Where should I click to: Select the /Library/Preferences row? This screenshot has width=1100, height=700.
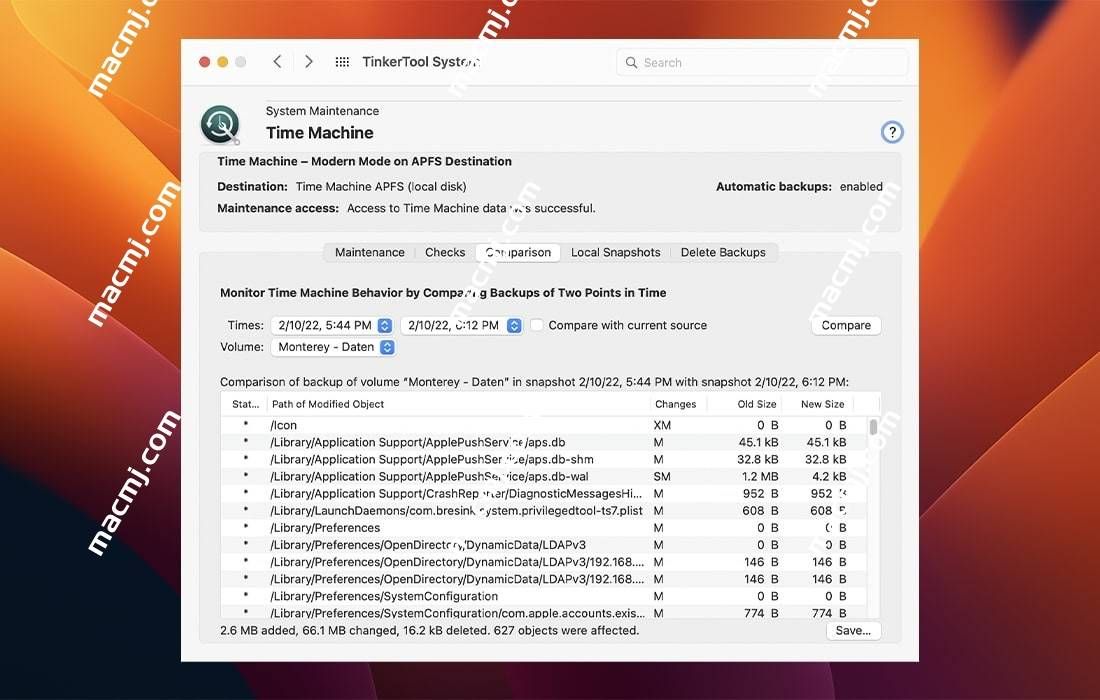544,527
